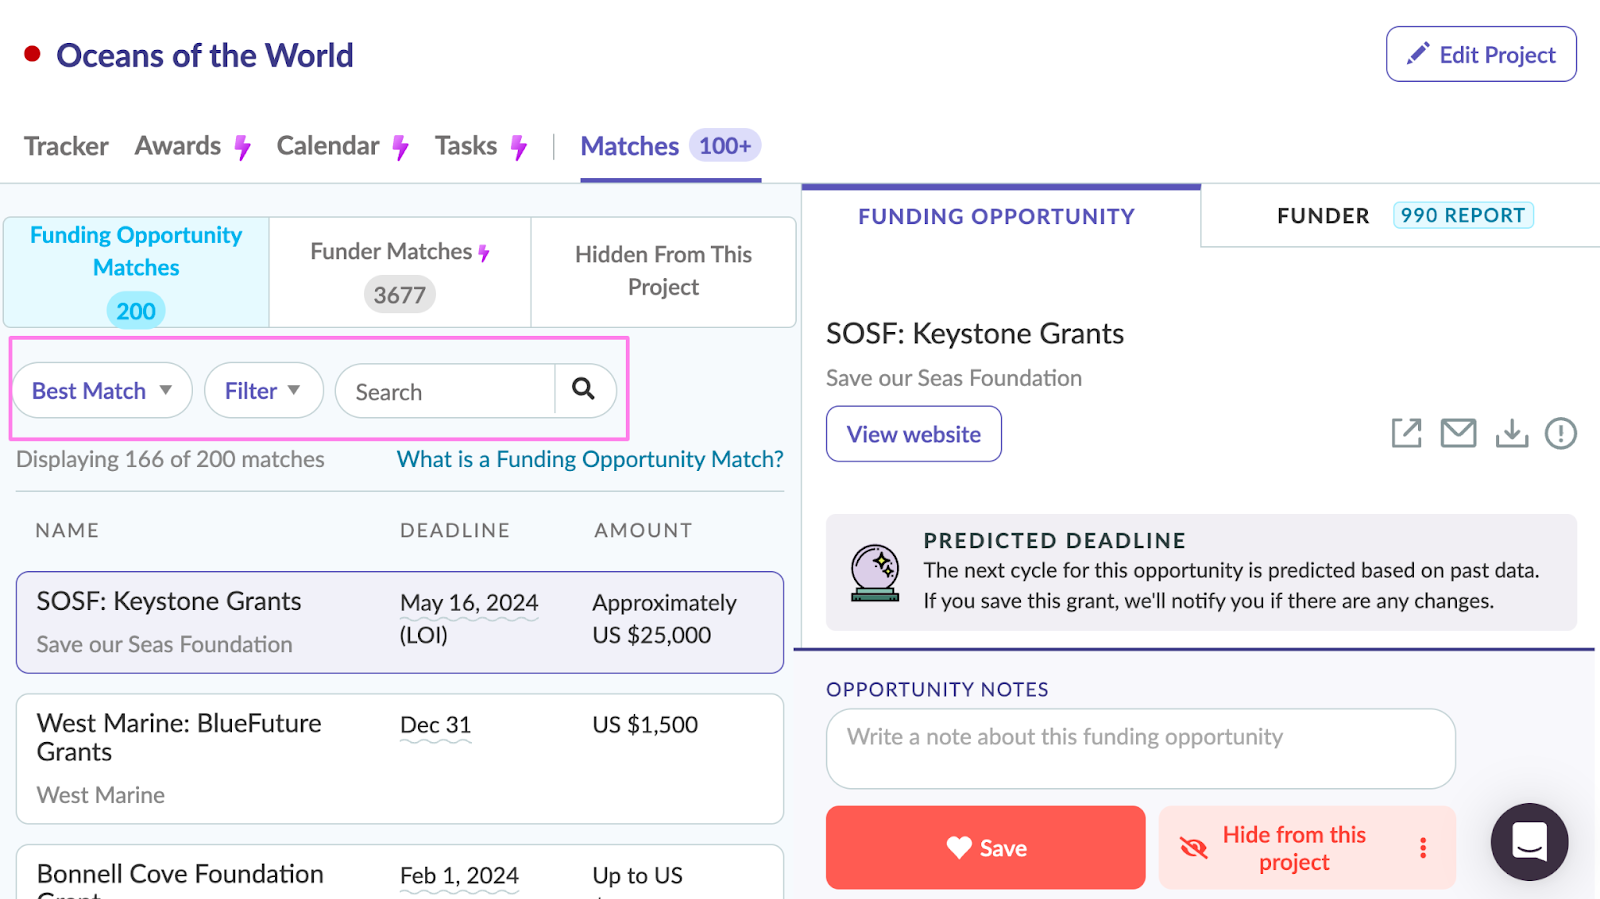Click the crystal ball predicted deadline icon
The height and width of the screenshot is (899, 1600).
875,572
